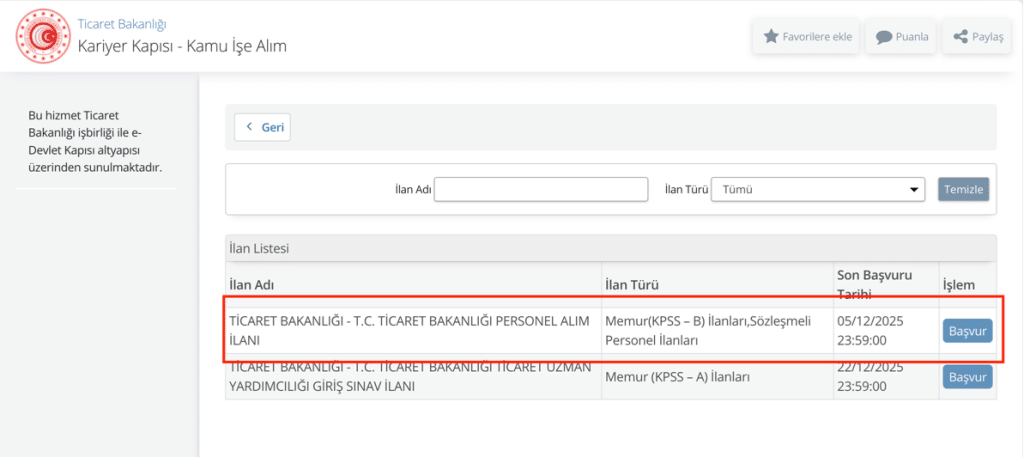
Task: Focus the İlan Adı search field
Action: tap(541, 189)
